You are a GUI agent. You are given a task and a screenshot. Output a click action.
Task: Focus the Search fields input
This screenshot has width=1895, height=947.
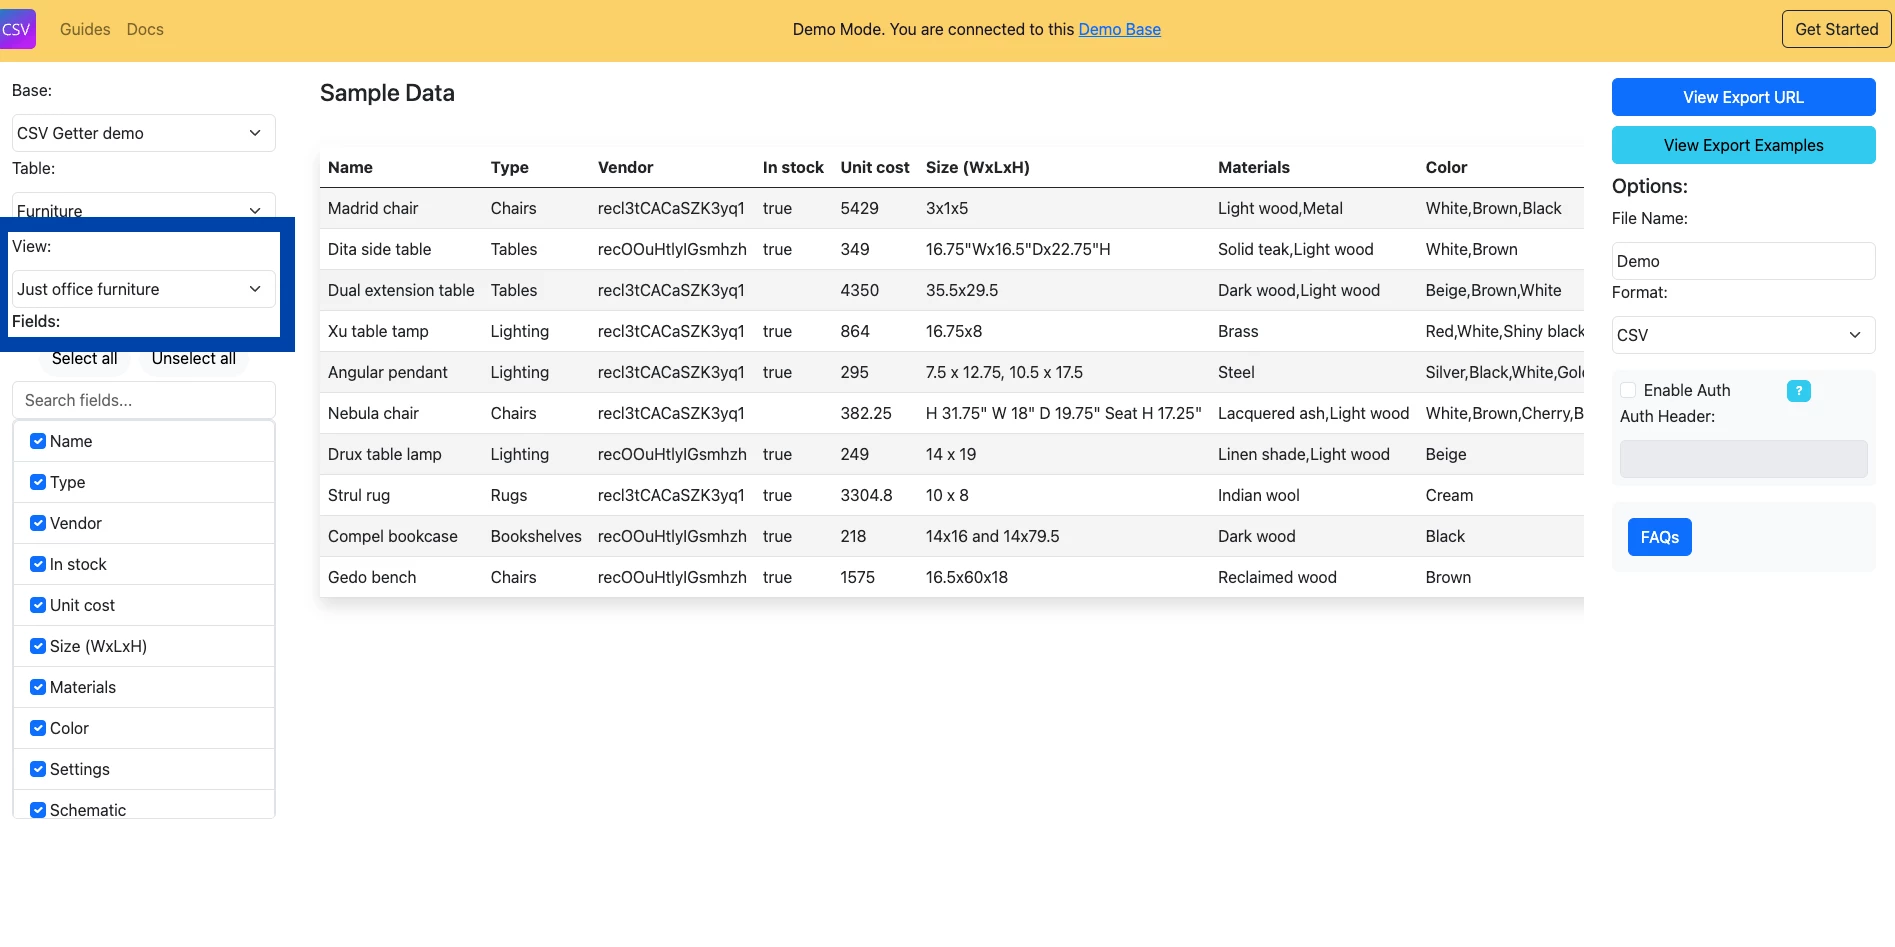(x=144, y=400)
